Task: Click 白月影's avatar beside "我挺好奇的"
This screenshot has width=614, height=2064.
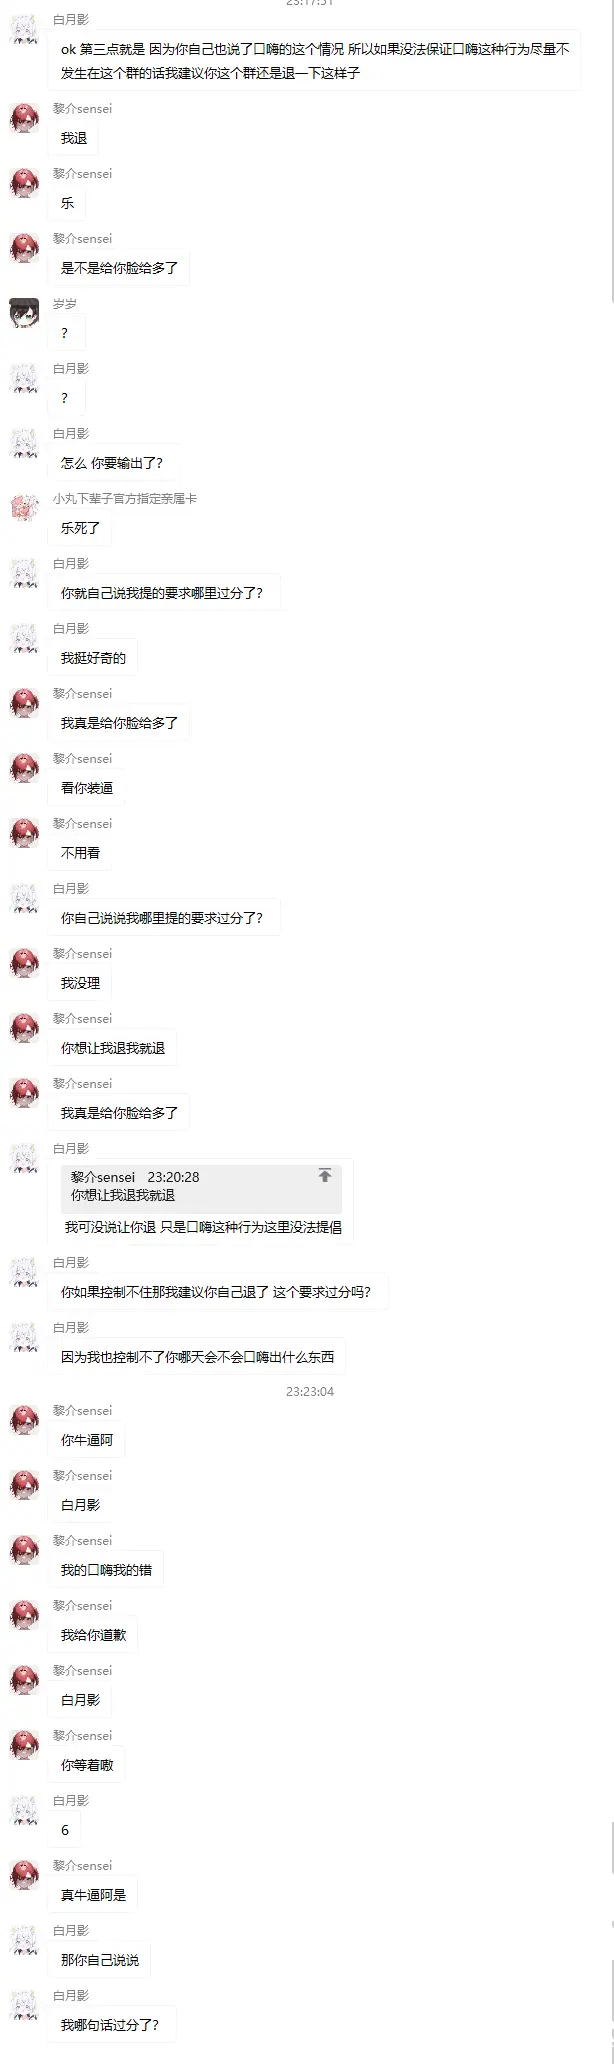Action: [24, 638]
